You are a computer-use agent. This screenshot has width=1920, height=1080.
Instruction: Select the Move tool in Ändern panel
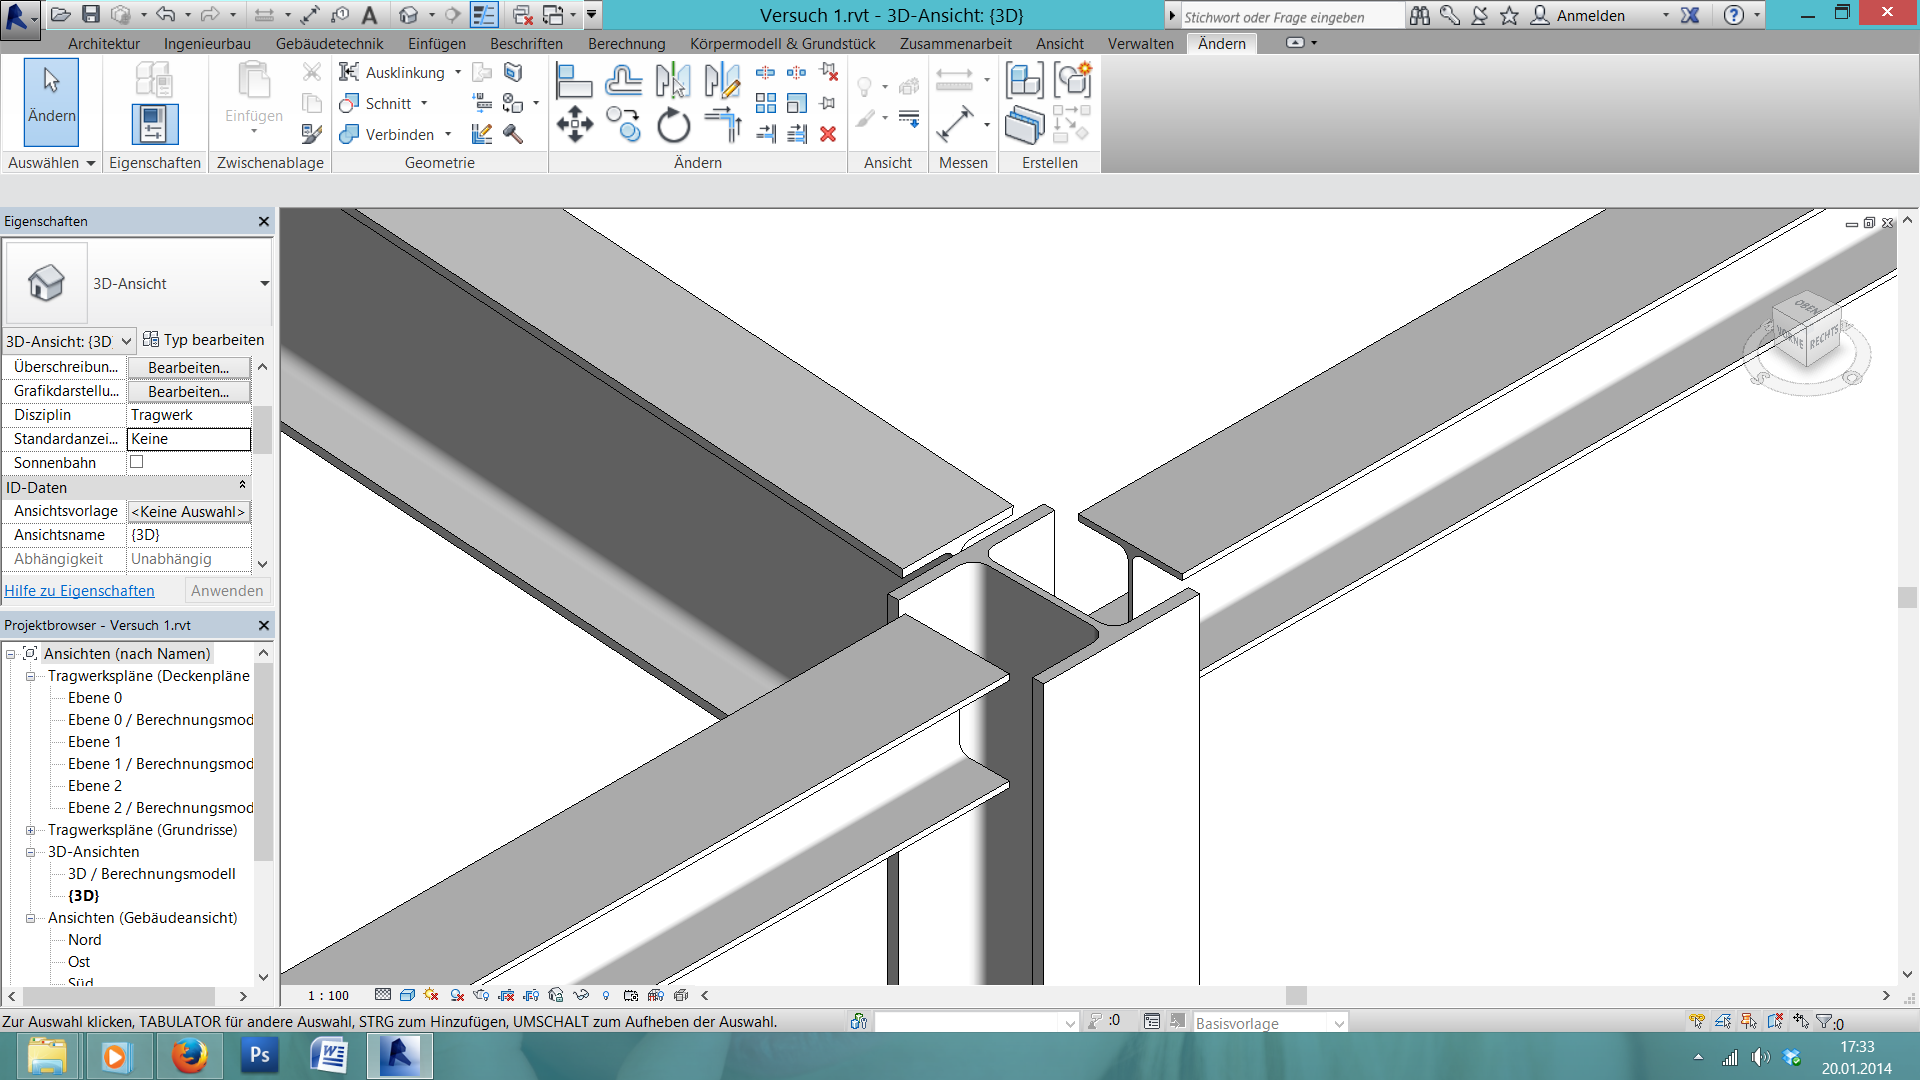click(x=575, y=125)
